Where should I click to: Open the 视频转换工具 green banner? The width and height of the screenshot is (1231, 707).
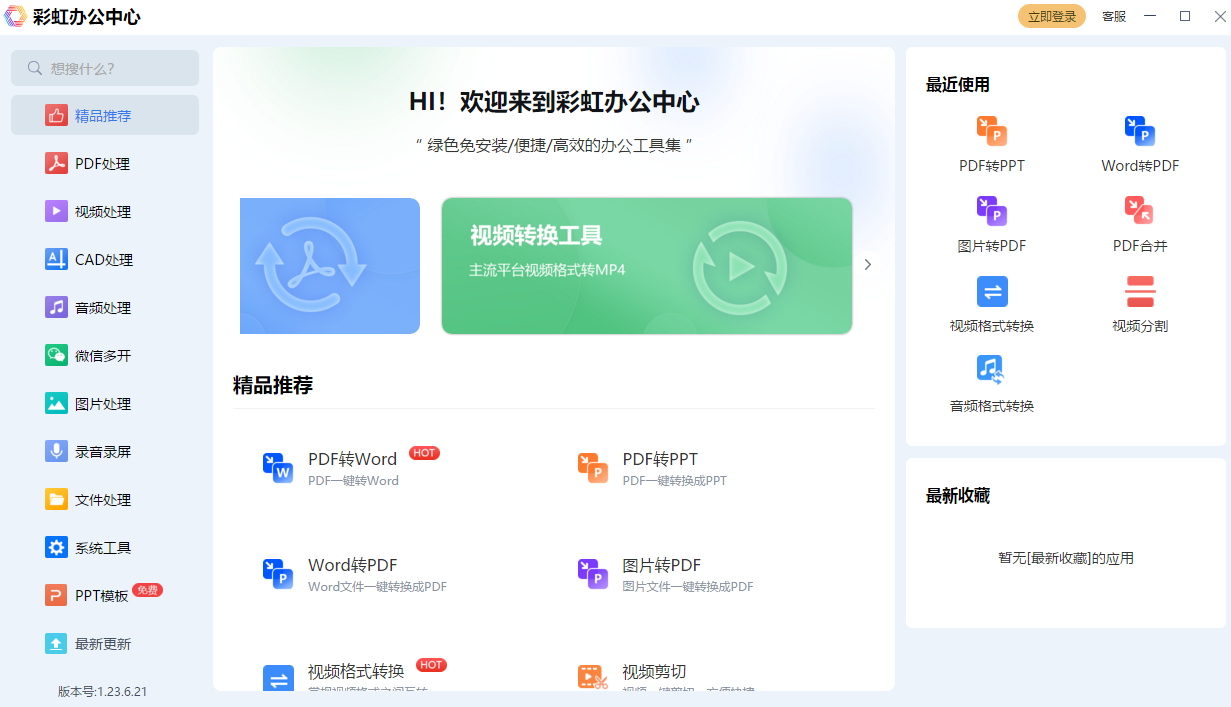(647, 266)
